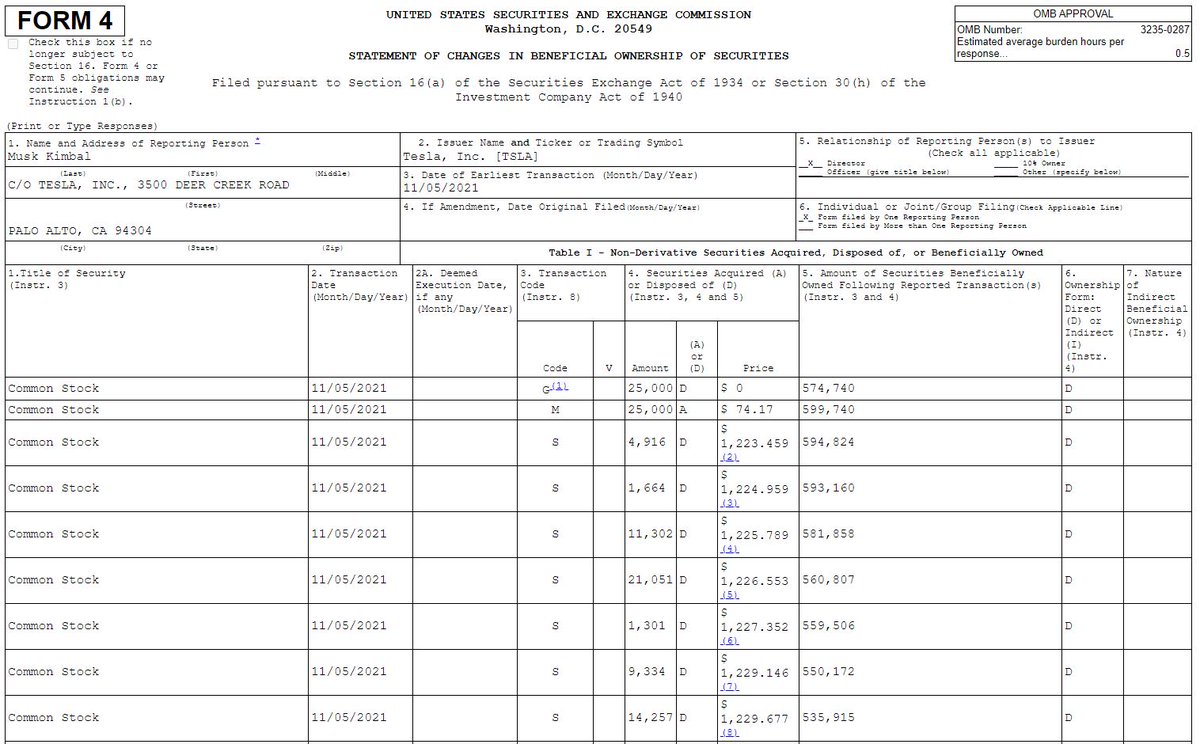Select the beneficially owned amount 559,506
Image resolution: width=1200 pixels, height=744 pixels.
[829, 626]
